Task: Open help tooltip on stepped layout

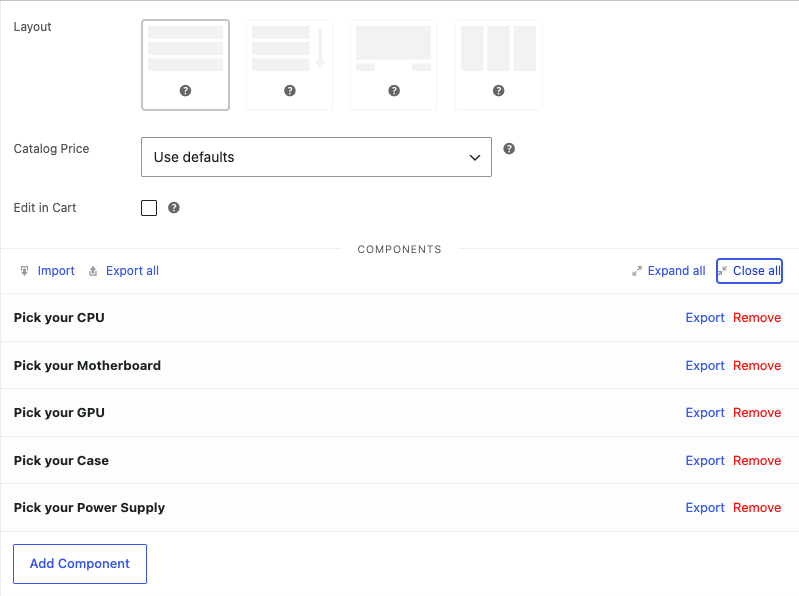Action: pos(394,91)
